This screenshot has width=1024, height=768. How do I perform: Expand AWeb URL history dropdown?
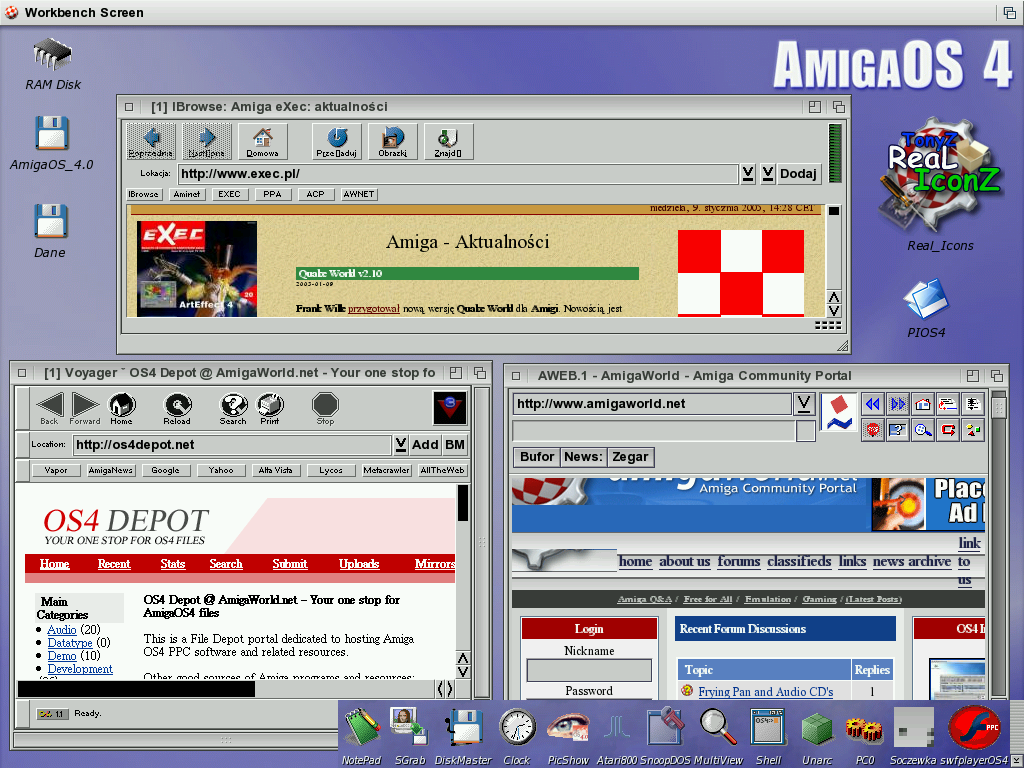pos(804,404)
